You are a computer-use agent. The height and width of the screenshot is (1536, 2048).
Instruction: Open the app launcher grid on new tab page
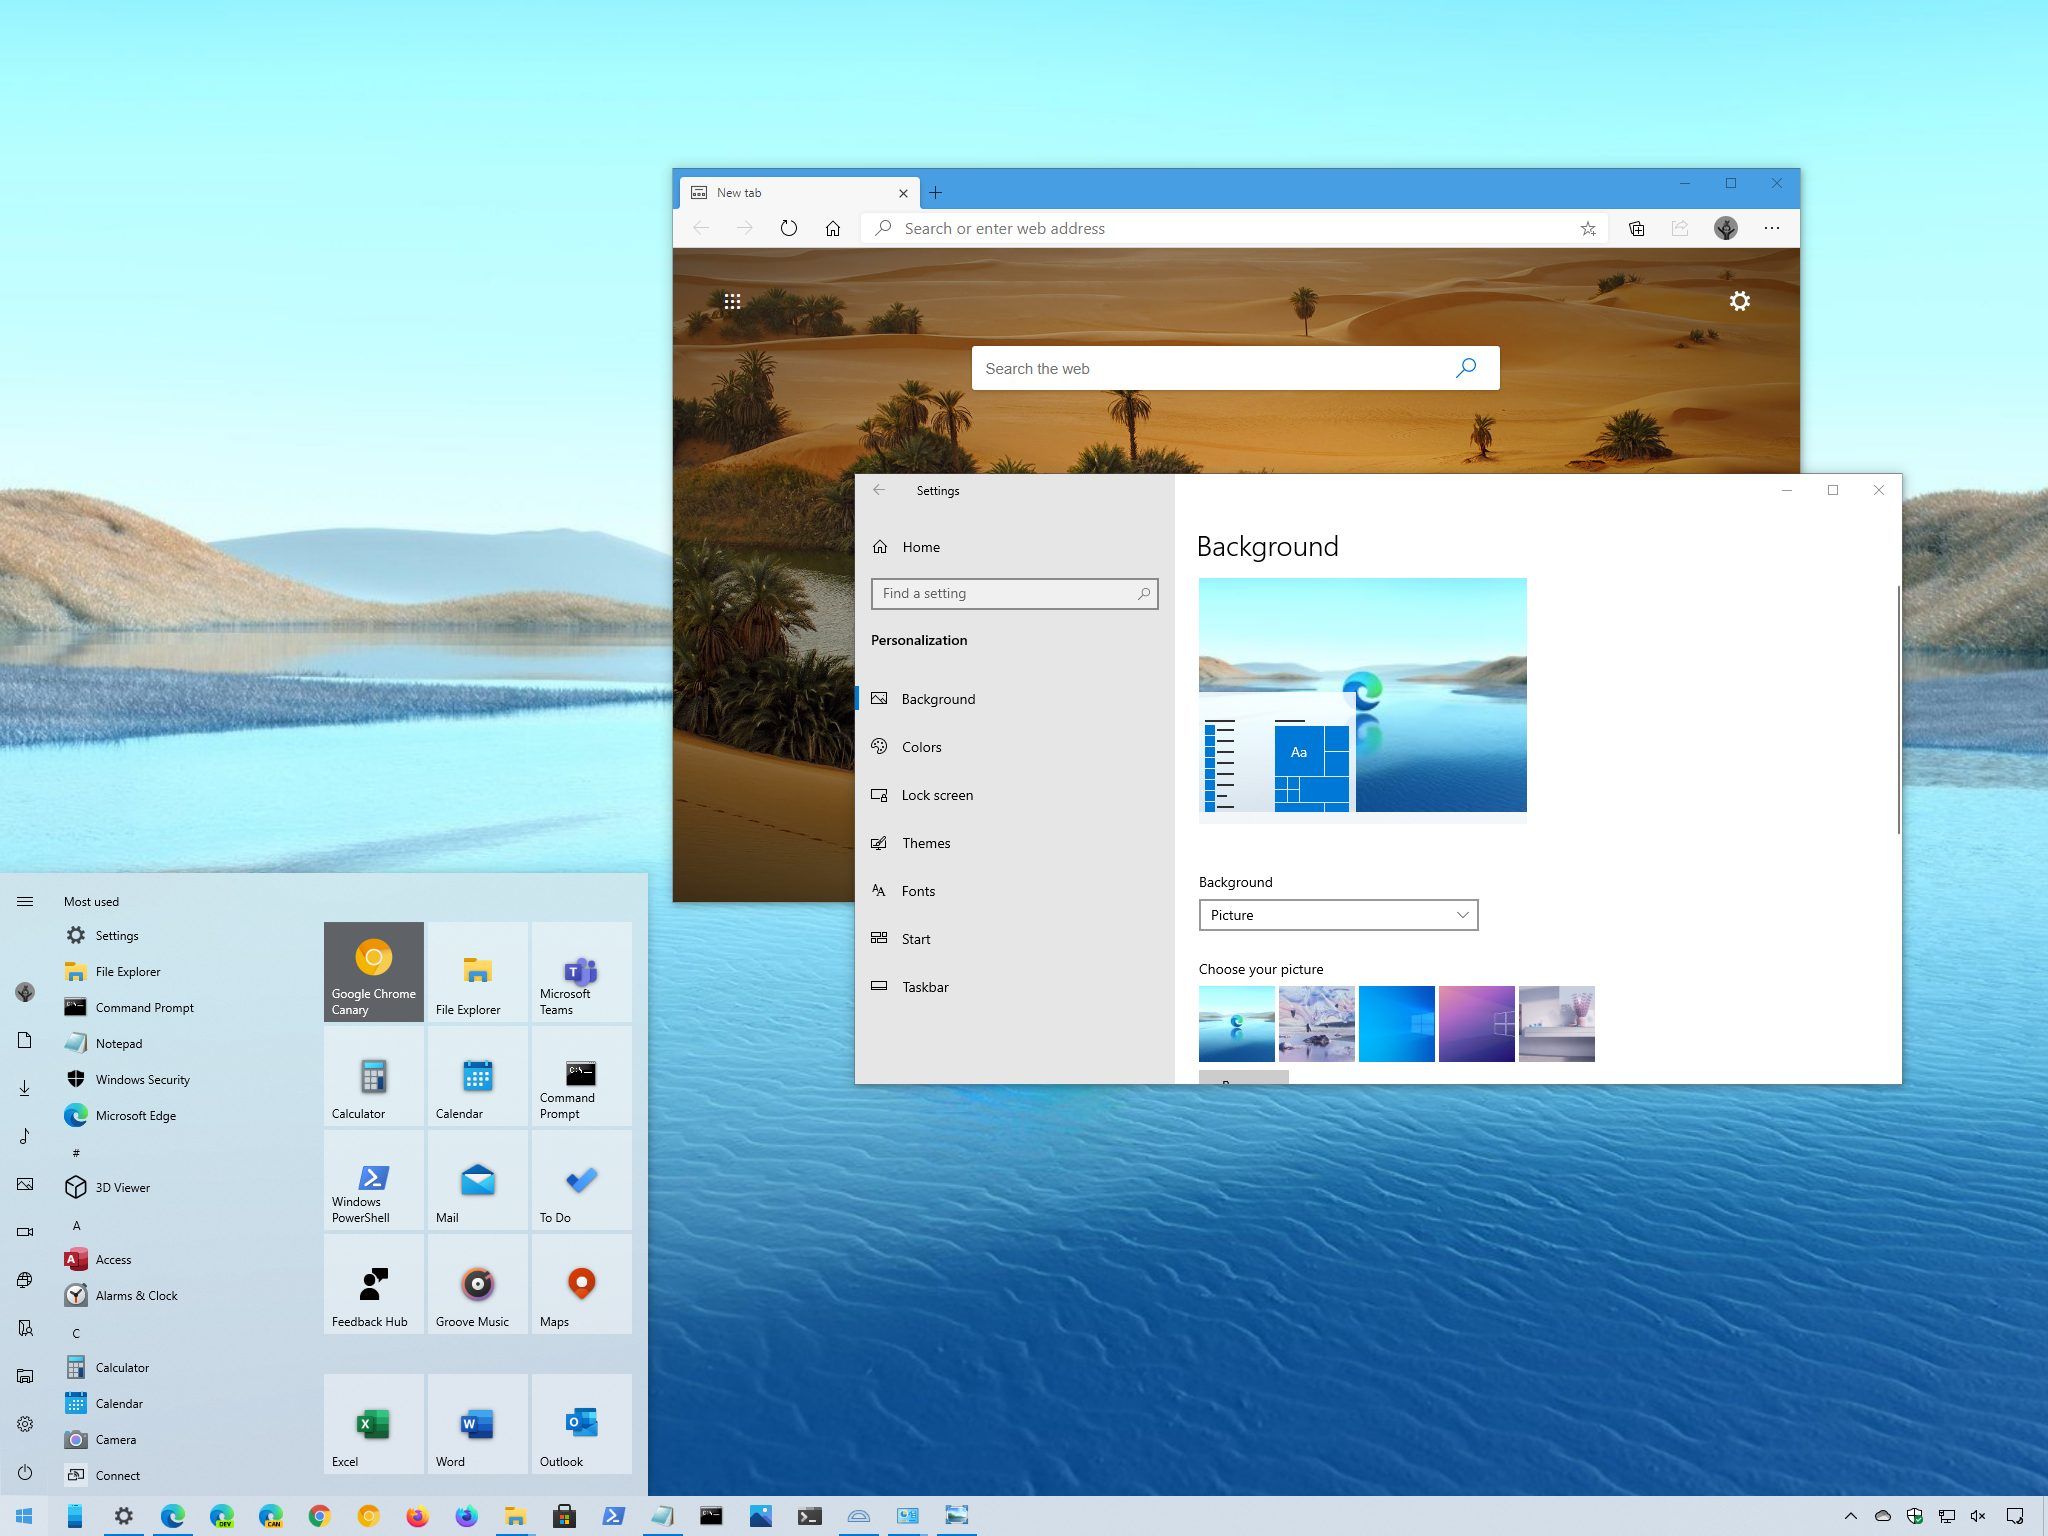(733, 299)
